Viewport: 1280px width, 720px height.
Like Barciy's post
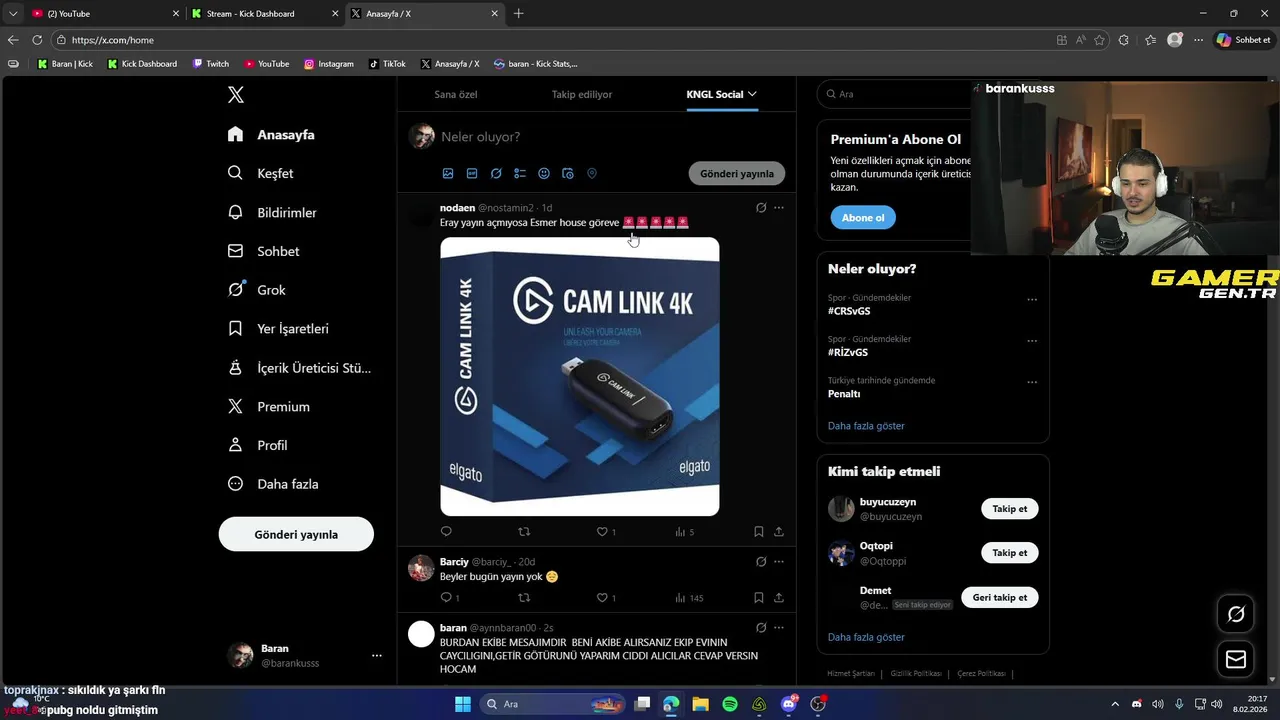[x=602, y=597]
